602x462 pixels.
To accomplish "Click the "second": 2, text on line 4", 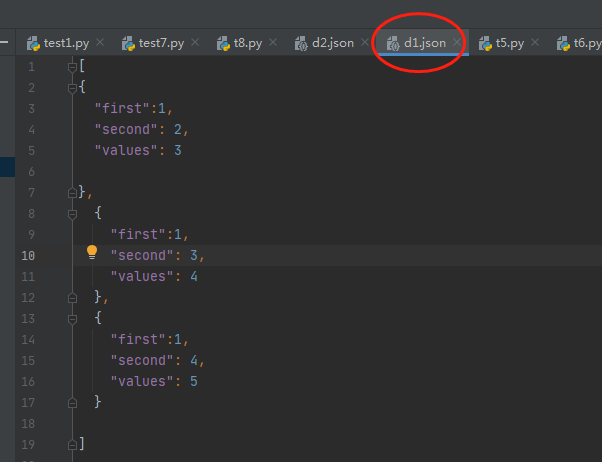I will [142, 129].
